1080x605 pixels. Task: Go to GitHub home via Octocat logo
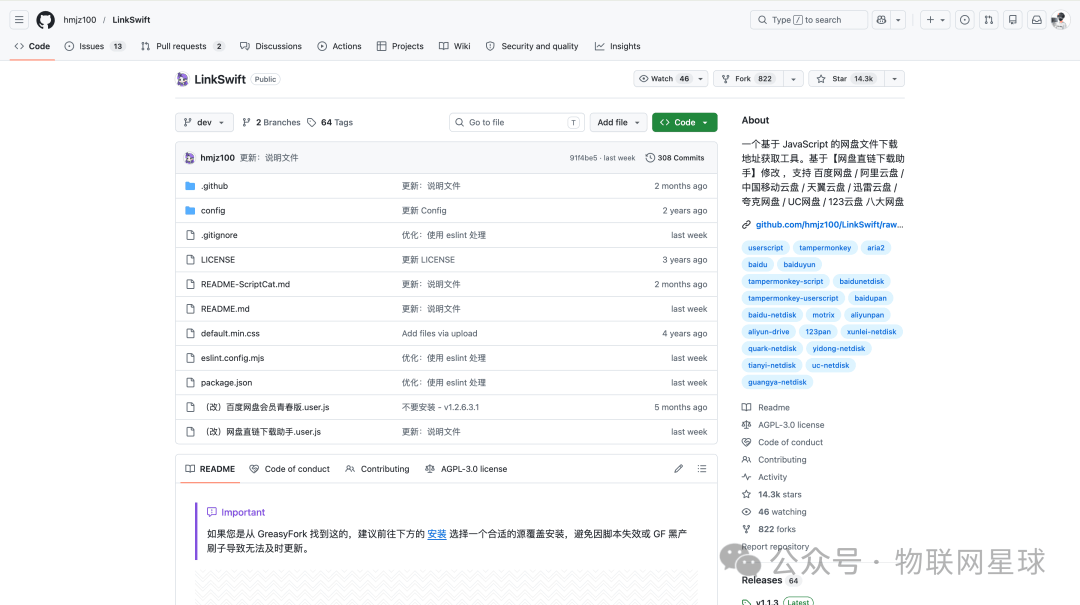point(45,20)
